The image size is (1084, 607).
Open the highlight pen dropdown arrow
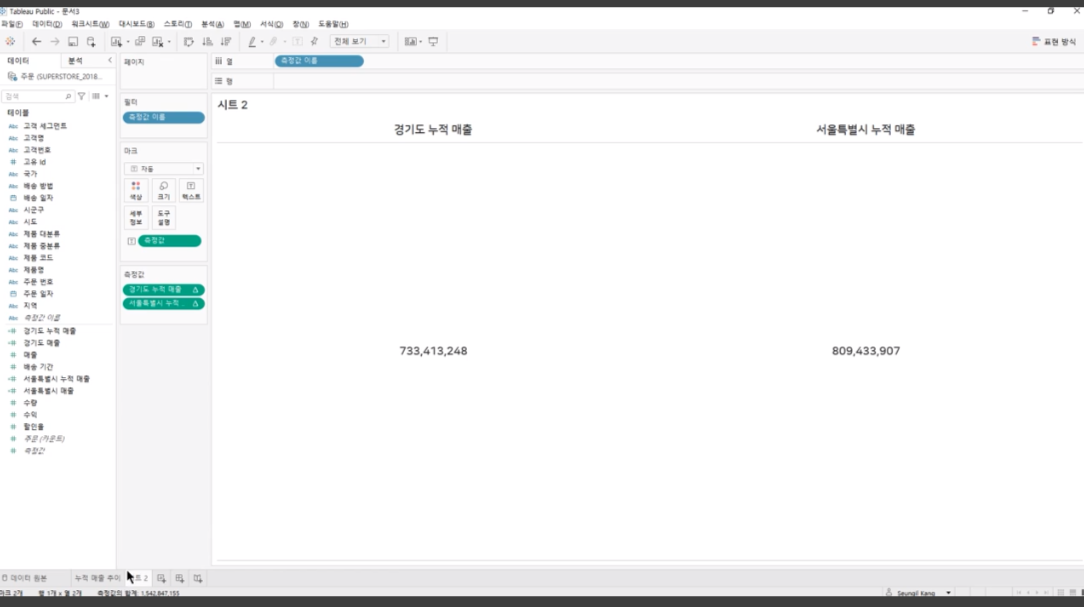(x=262, y=41)
